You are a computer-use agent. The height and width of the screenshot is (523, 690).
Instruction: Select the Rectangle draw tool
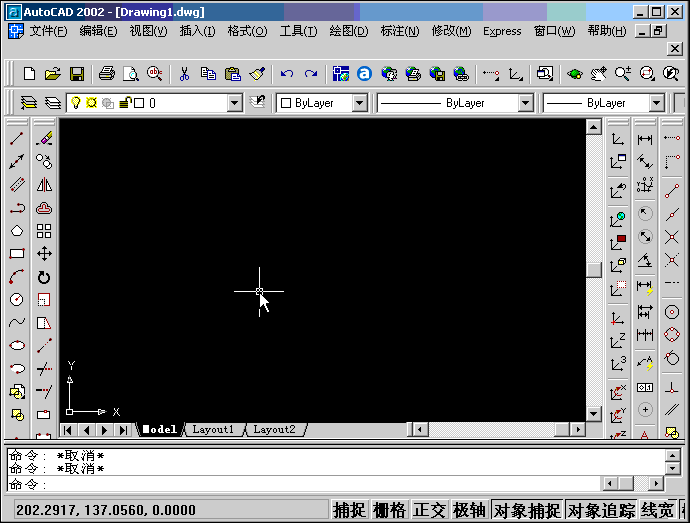click(x=17, y=254)
